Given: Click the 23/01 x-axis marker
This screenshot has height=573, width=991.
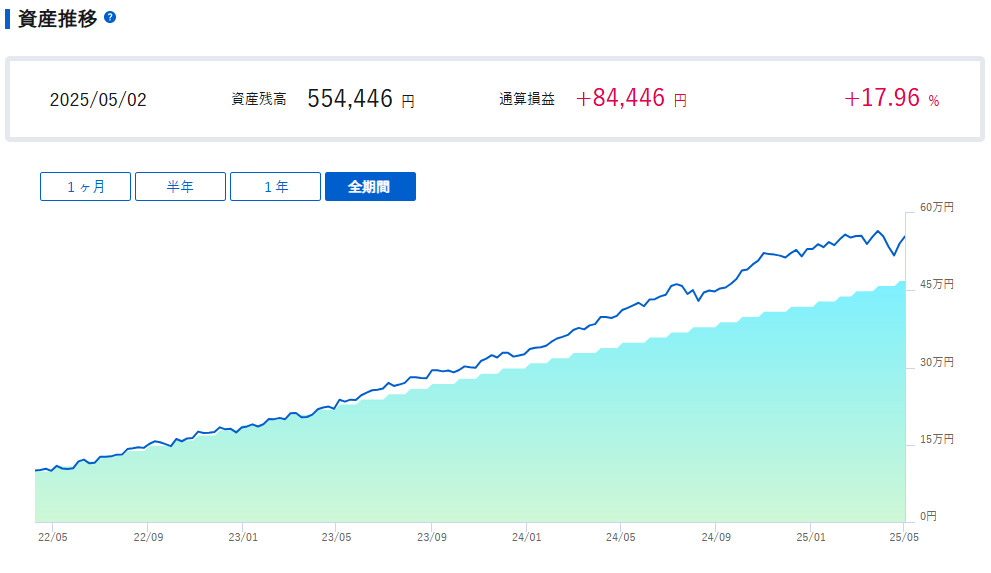Looking at the screenshot, I should 243,537.
